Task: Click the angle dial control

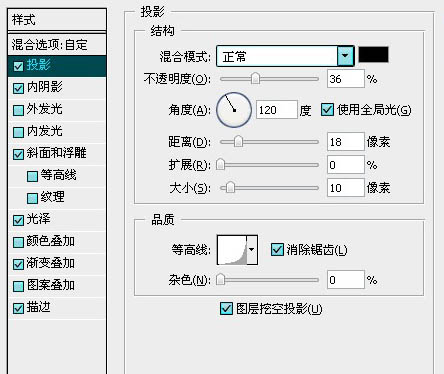Action: pyautogui.click(x=234, y=110)
